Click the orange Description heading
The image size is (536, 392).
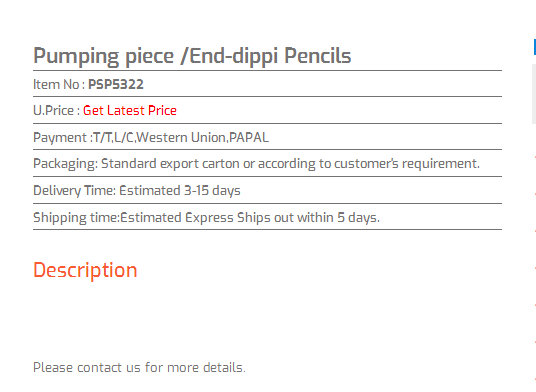[x=85, y=270]
